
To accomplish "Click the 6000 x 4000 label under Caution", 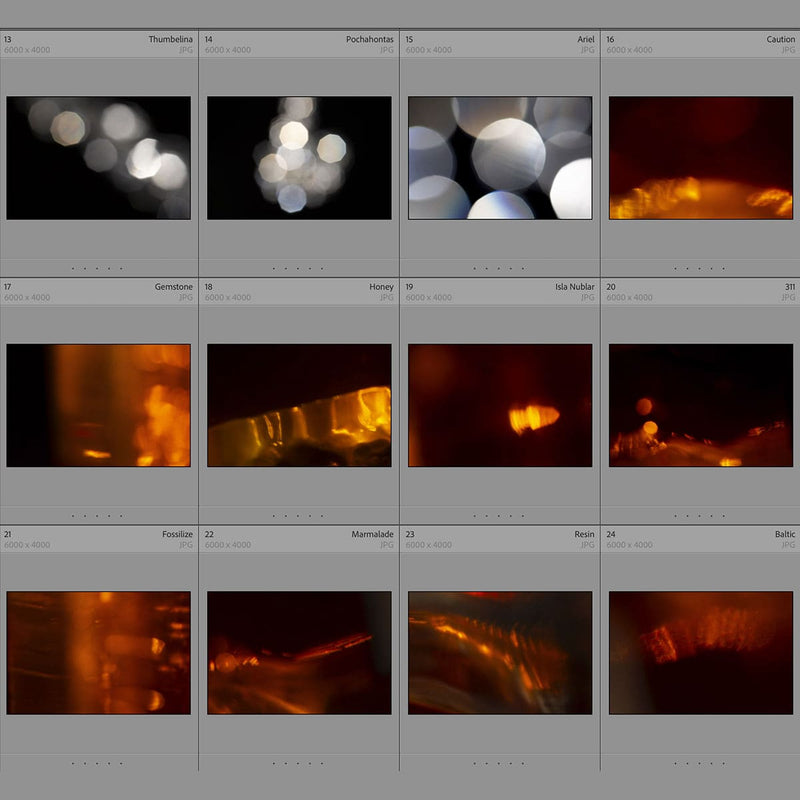I will 628,49.
